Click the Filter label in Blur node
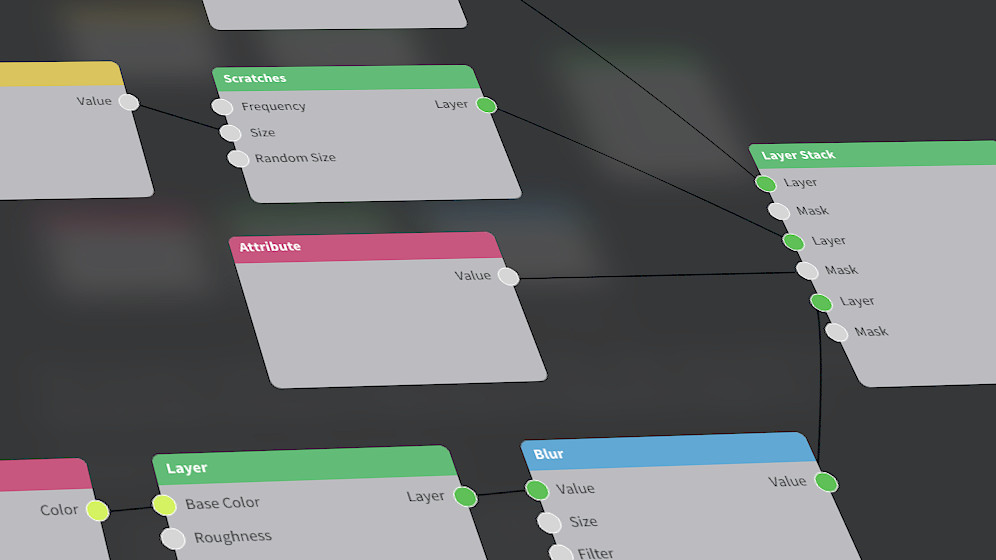The height and width of the screenshot is (560, 996). (x=595, y=553)
